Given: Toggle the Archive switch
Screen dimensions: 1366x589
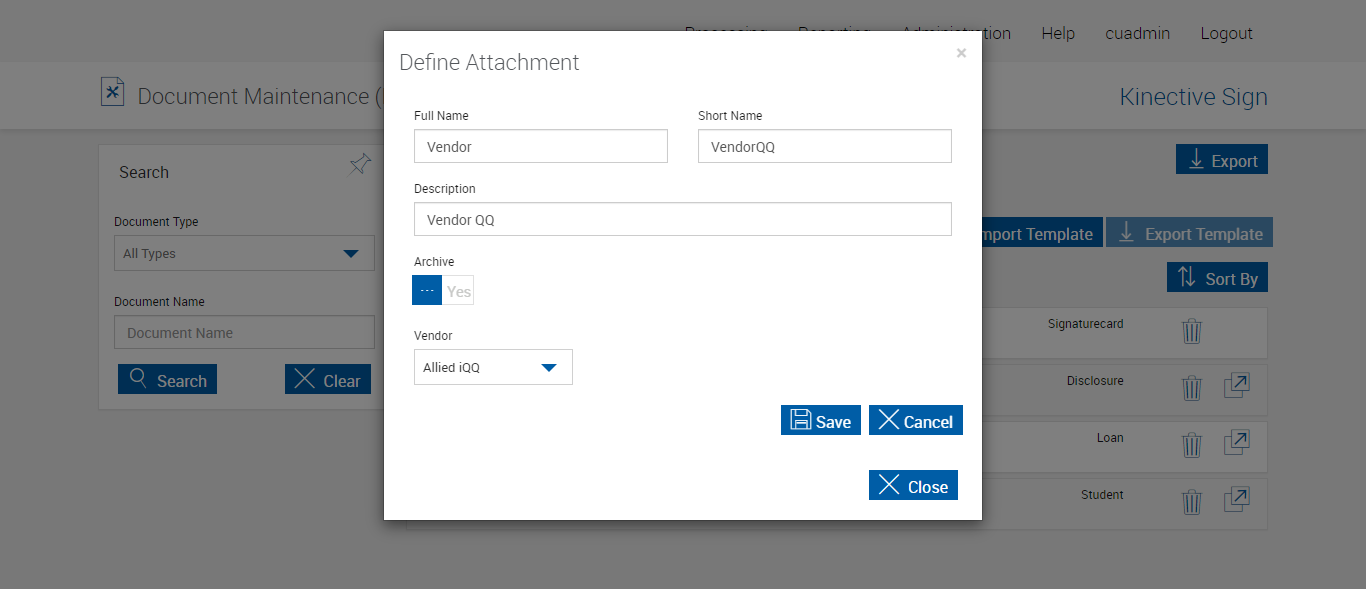Looking at the screenshot, I should (x=442, y=291).
